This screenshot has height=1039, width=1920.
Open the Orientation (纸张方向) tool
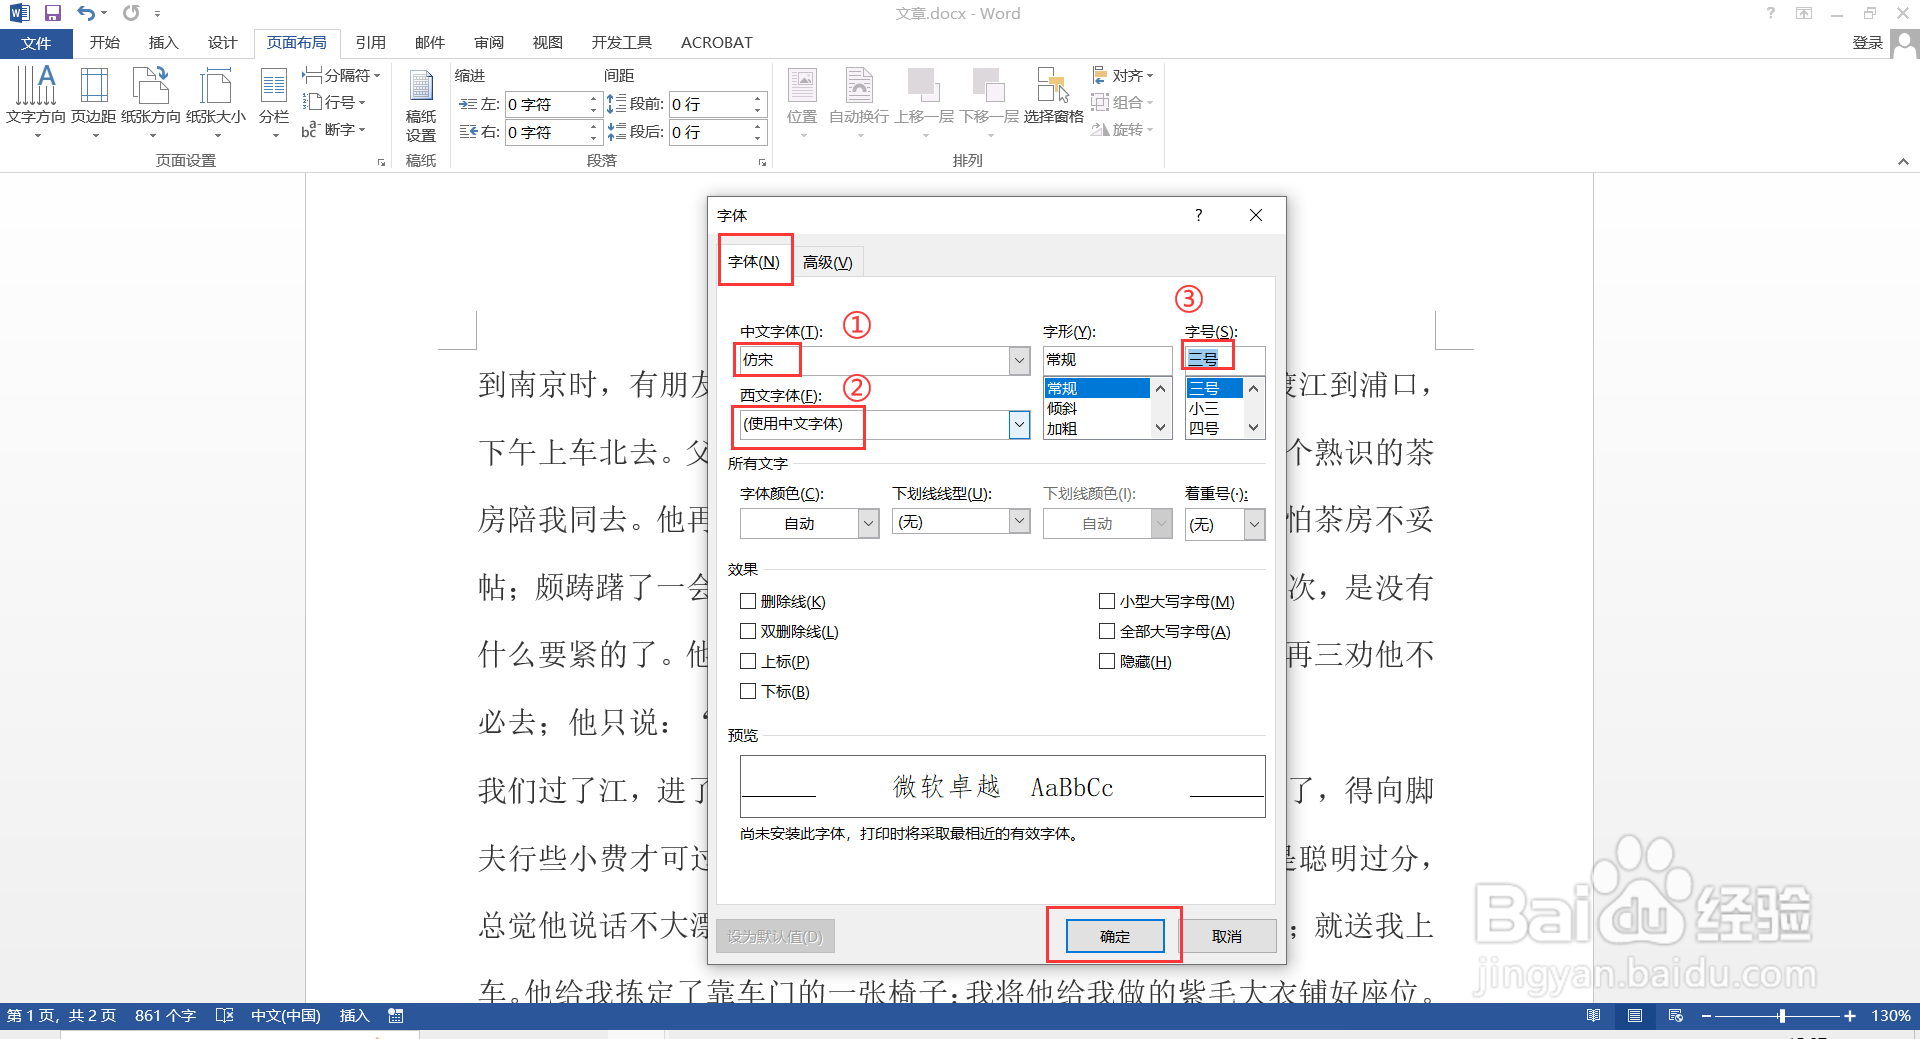point(151,101)
